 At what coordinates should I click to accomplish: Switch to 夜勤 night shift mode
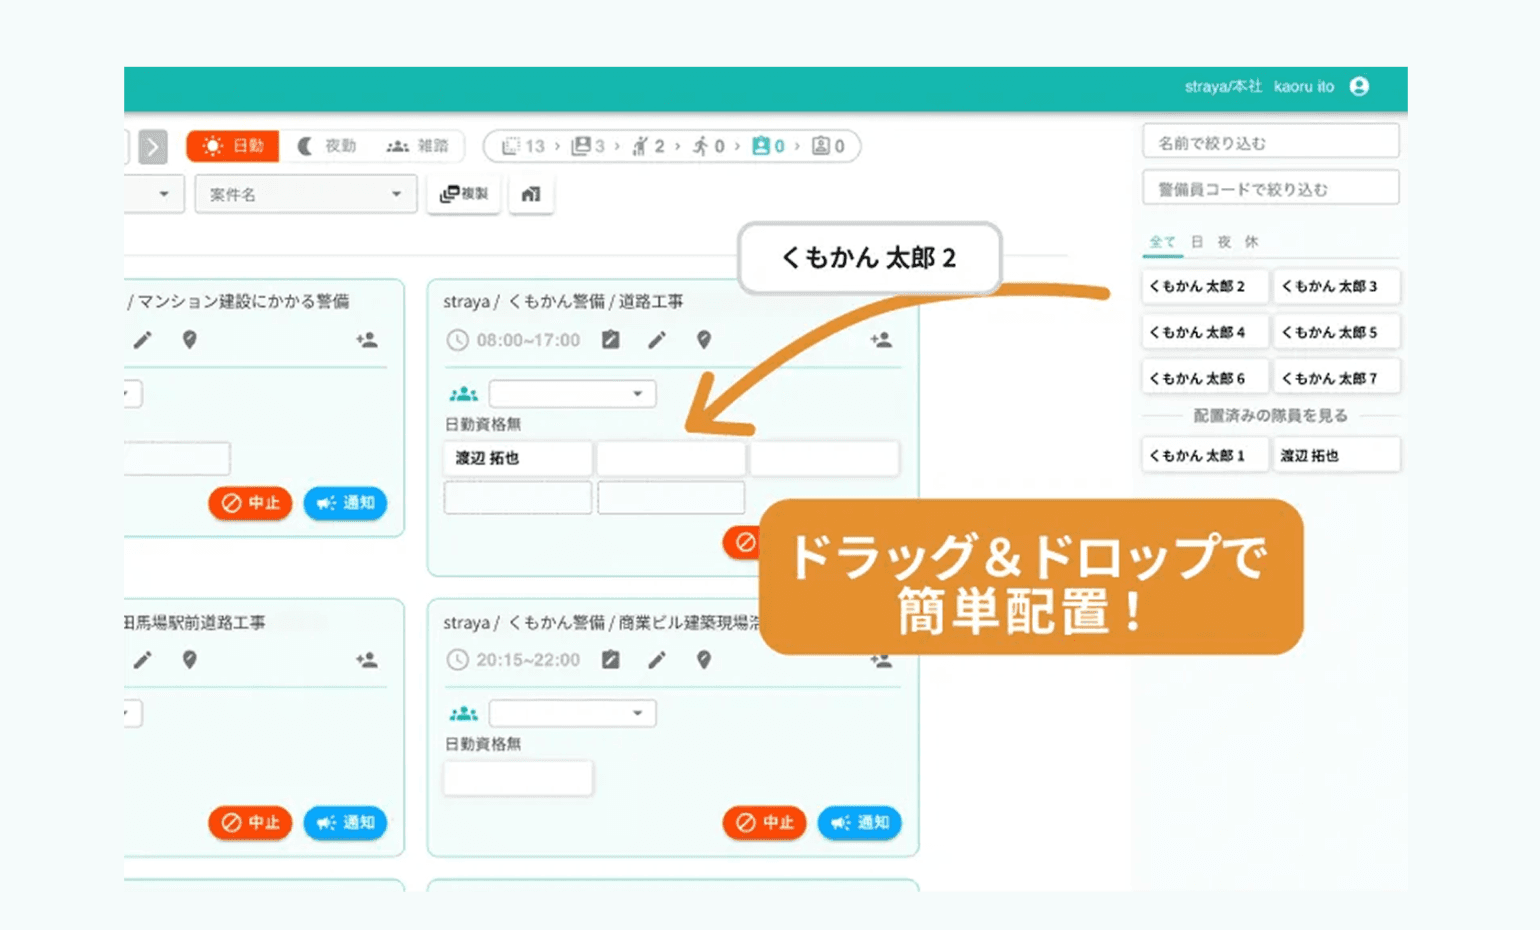(327, 146)
